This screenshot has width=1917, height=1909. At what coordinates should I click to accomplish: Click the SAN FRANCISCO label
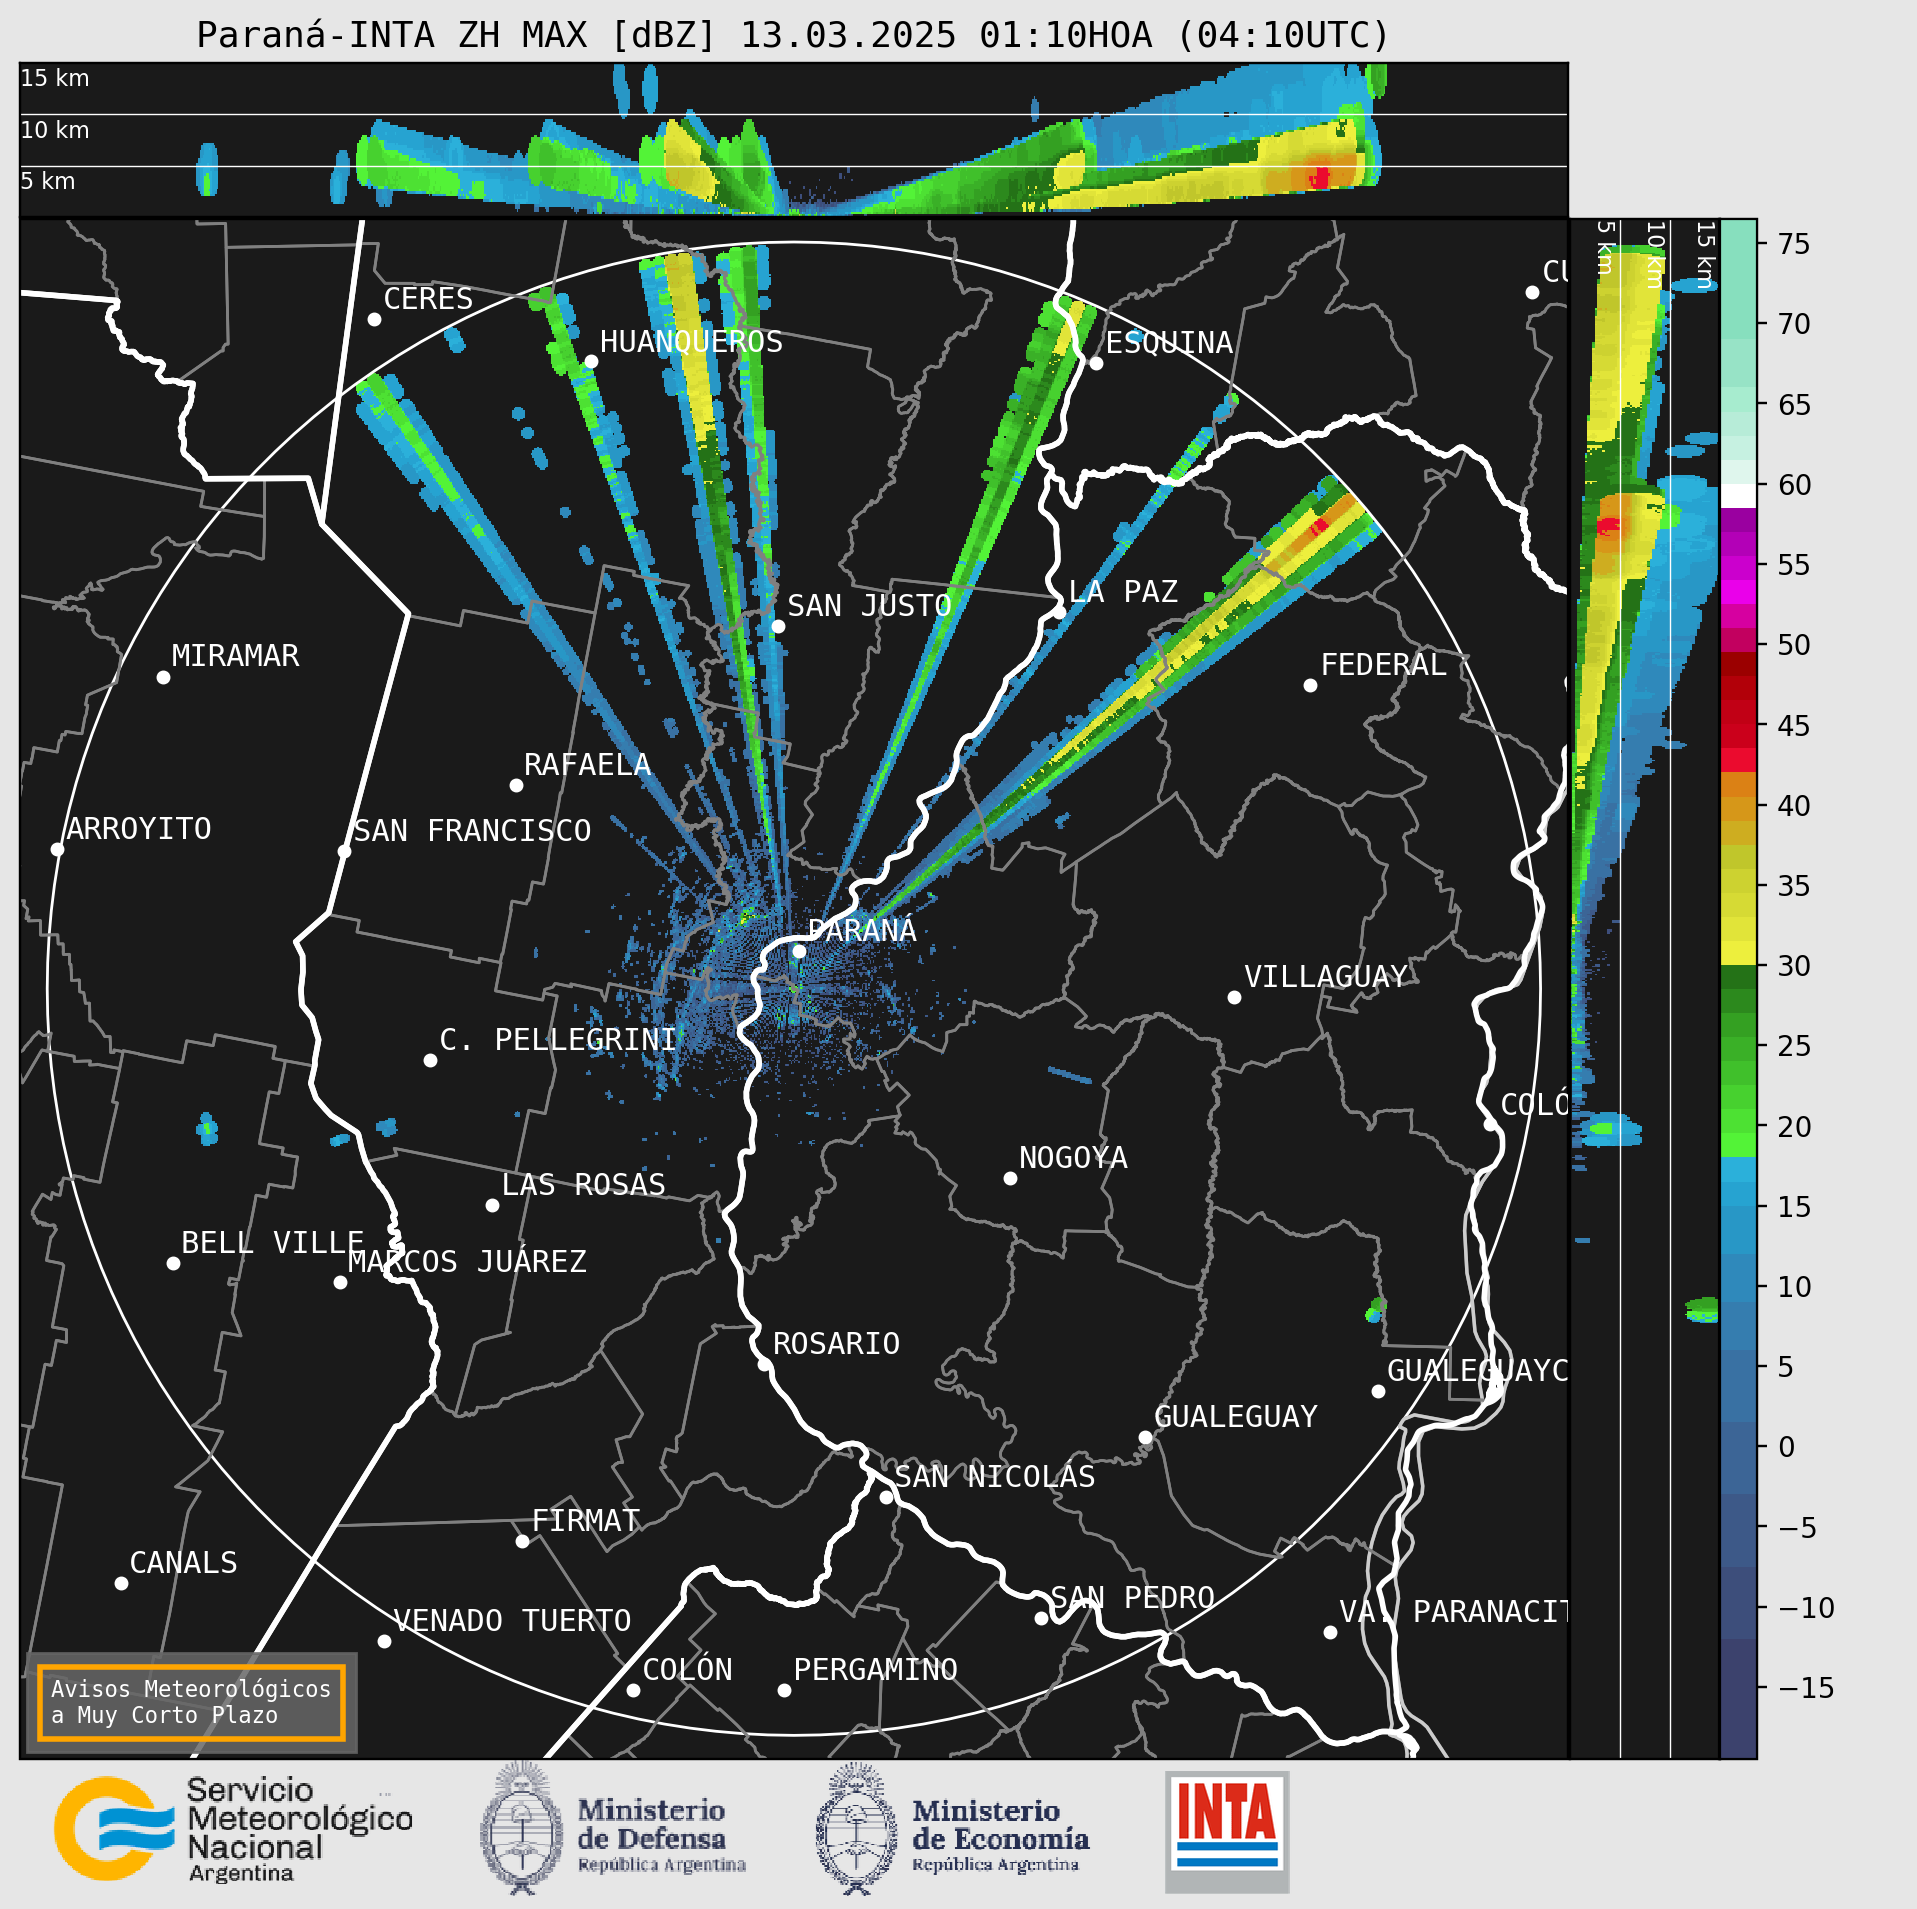(472, 830)
